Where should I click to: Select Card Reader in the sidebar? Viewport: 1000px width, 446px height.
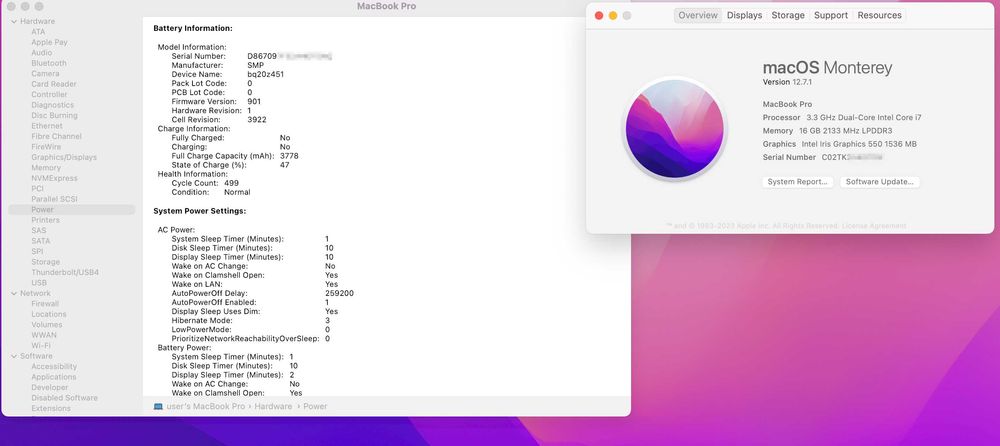pyautogui.click(x=54, y=84)
